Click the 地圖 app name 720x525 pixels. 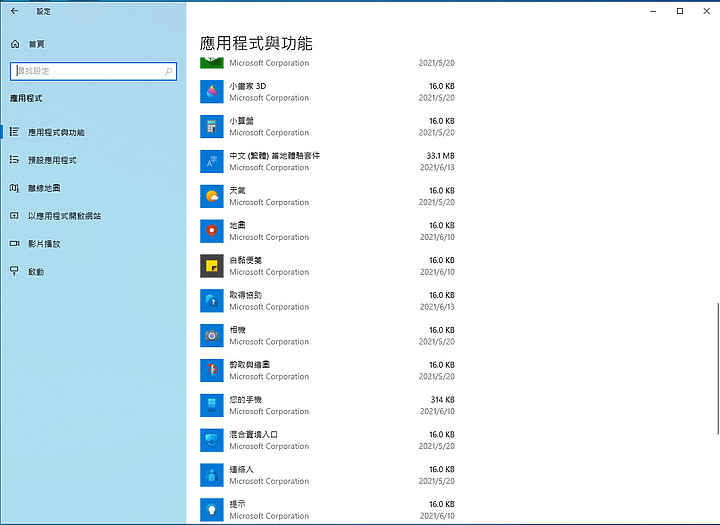coord(237,226)
